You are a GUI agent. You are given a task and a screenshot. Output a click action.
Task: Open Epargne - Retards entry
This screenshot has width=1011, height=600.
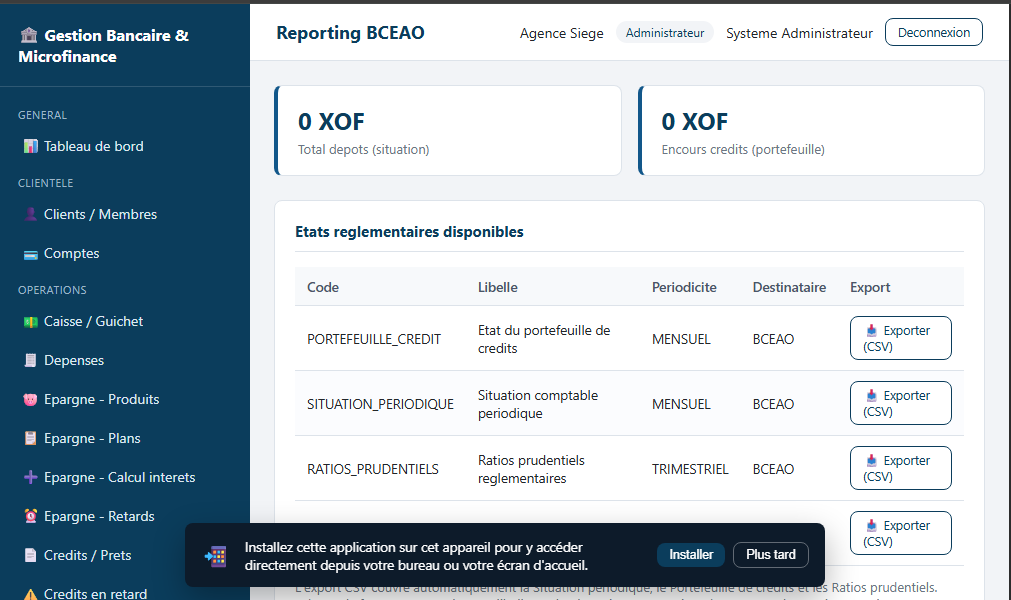125,516
